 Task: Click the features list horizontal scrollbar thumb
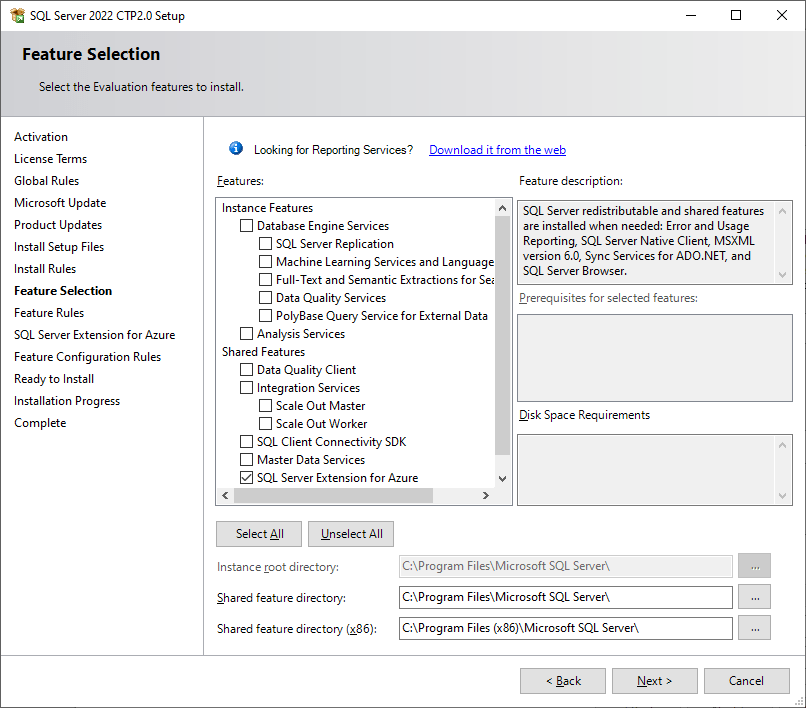click(333, 496)
